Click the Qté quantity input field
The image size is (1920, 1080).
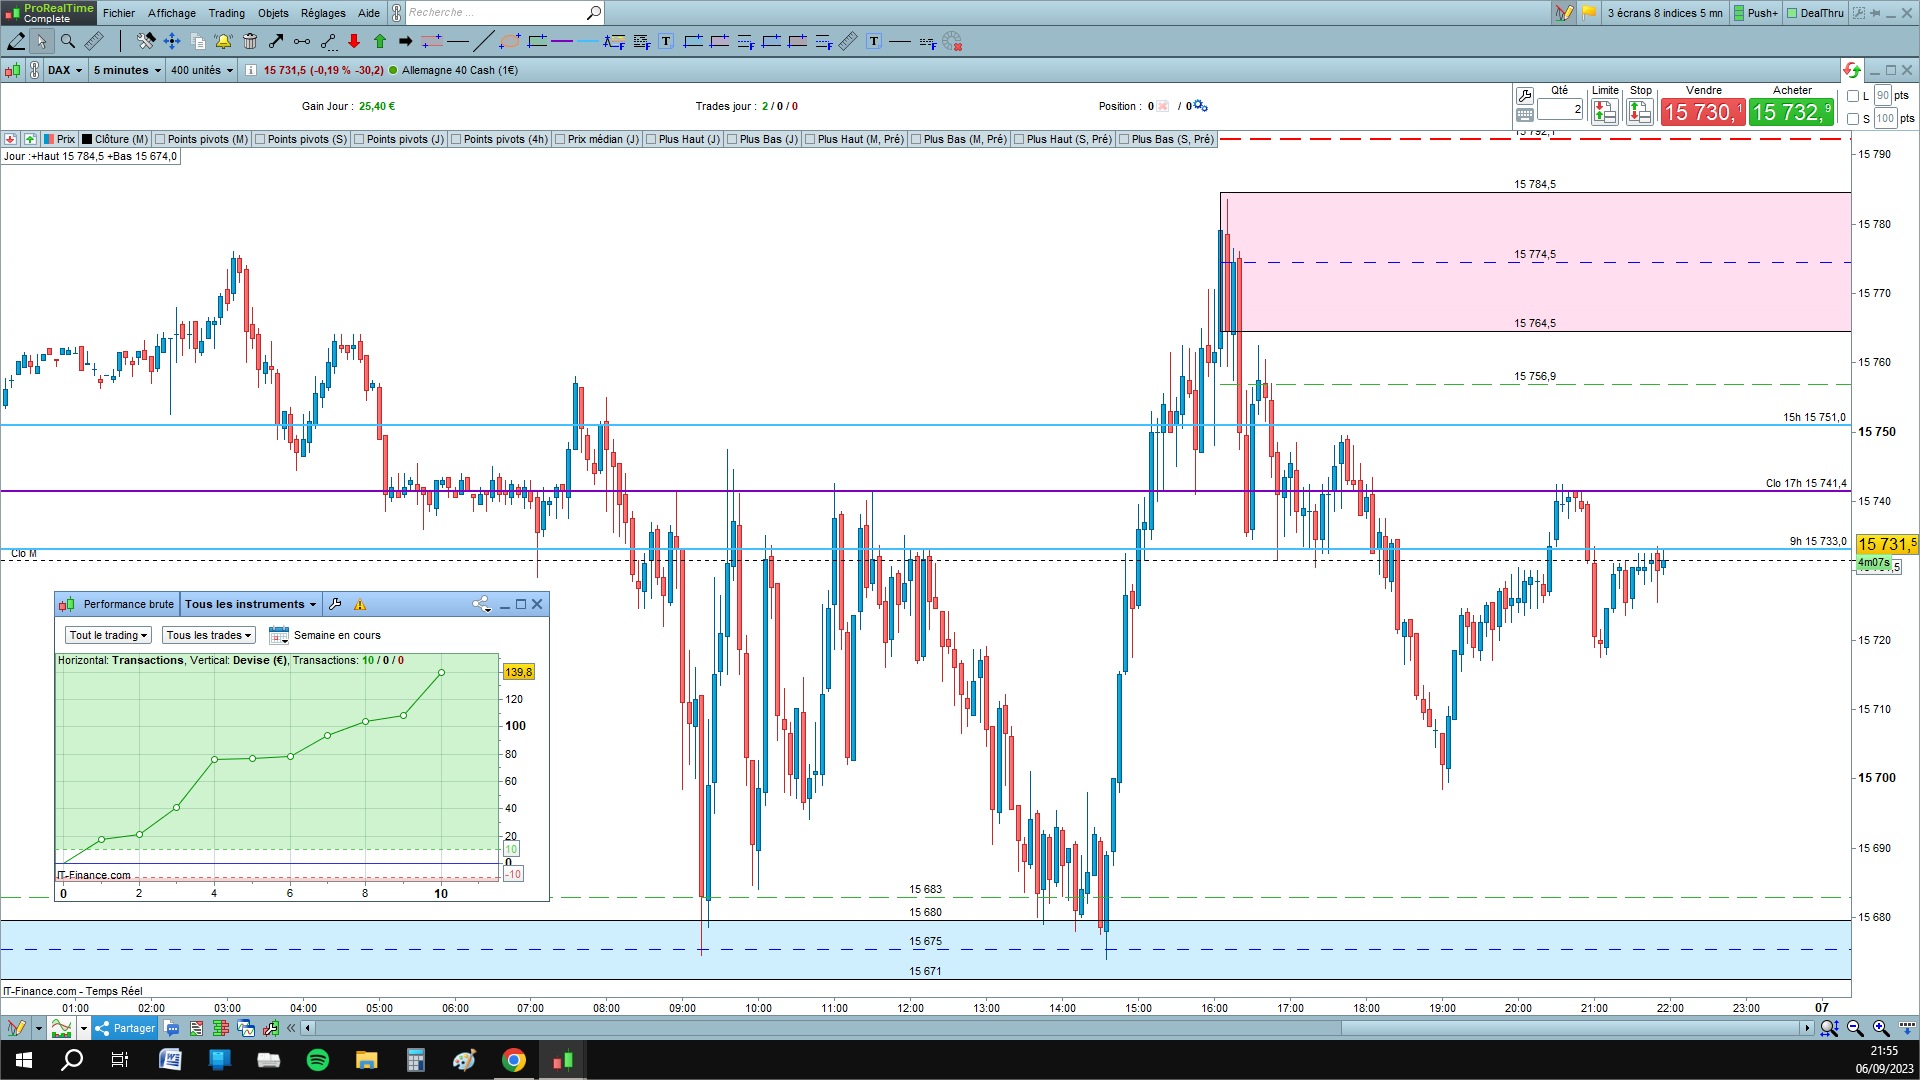click(1560, 110)
